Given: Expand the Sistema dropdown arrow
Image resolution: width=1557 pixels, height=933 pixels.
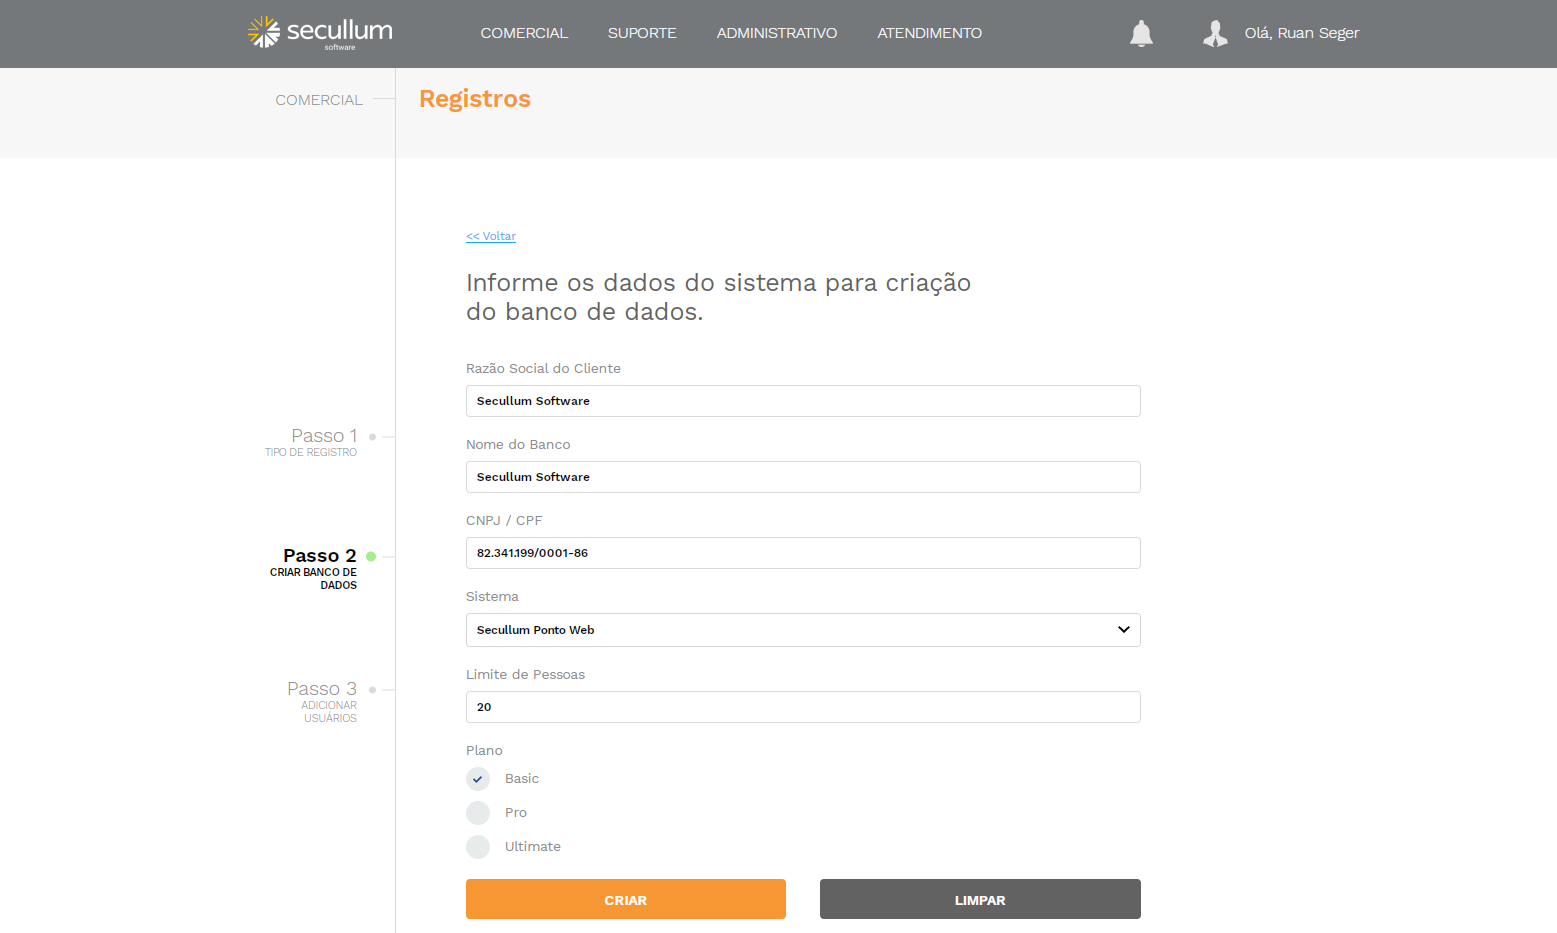Looking at the screenshot, I should [x=1123, y=630].
